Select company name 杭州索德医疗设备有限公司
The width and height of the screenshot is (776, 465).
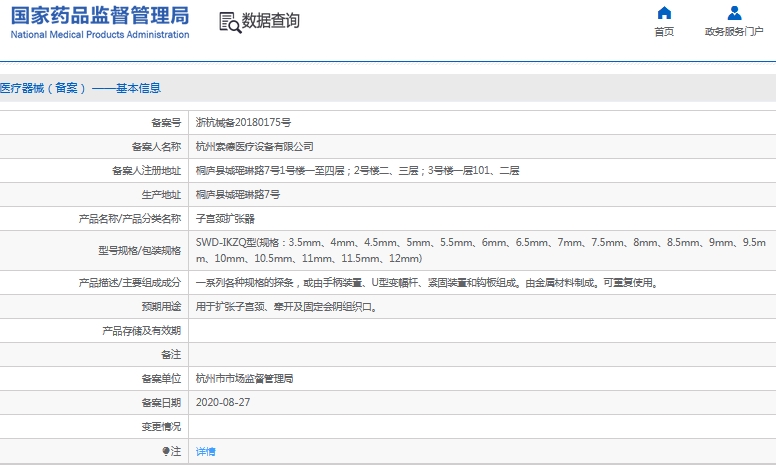pos(254,146)
